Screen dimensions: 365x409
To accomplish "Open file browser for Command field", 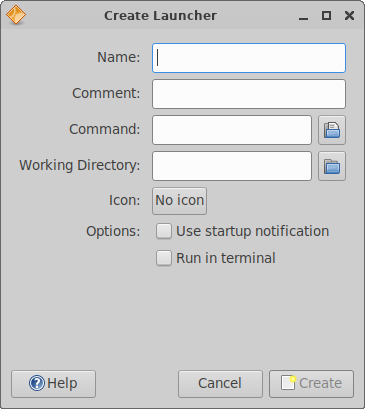I will coord(332,130).
